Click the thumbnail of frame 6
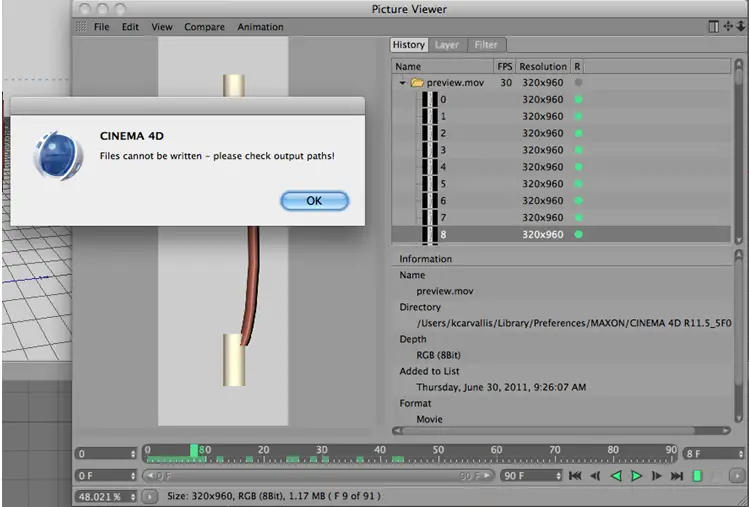Viewport: 749px width, 507px height. 430,201
